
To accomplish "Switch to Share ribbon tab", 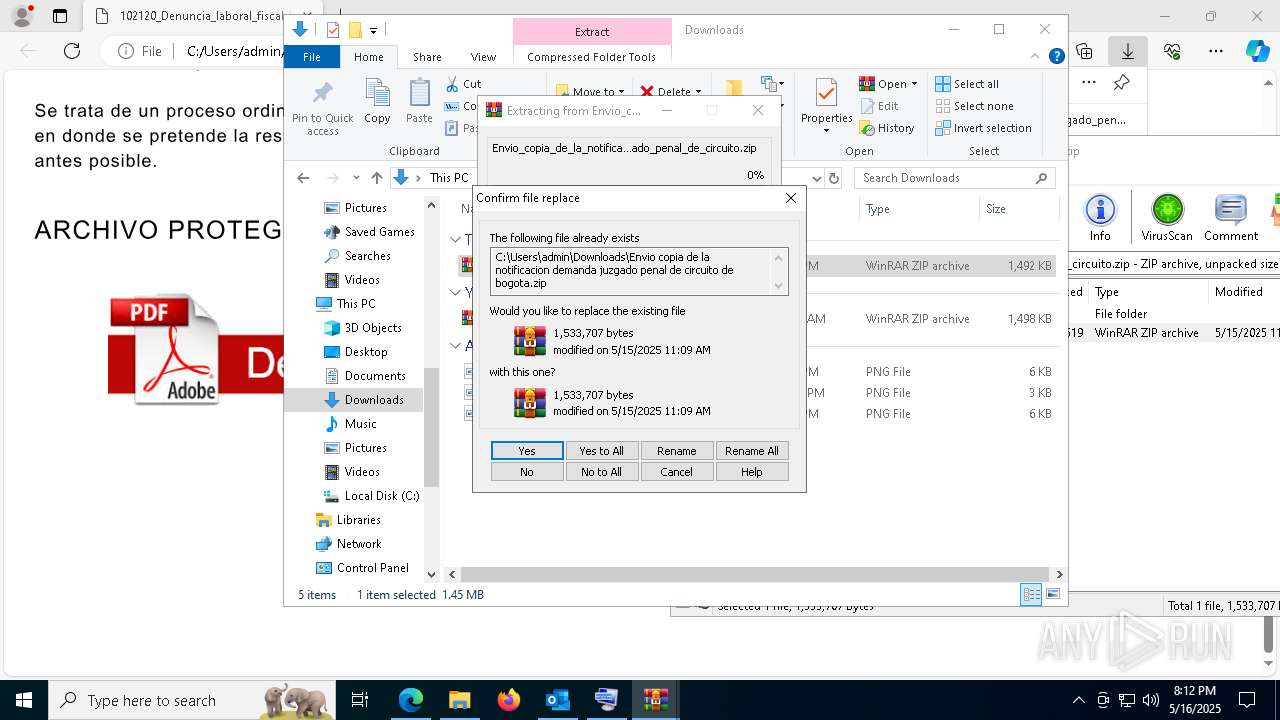I will click(x=427, y=57).
